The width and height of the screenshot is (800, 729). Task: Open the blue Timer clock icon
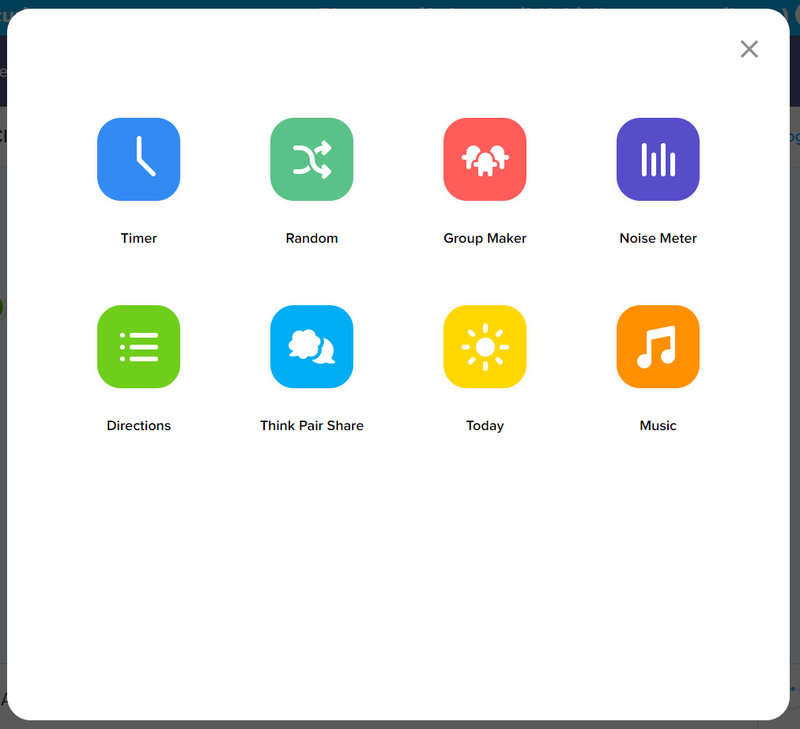[x=138, y=159]
